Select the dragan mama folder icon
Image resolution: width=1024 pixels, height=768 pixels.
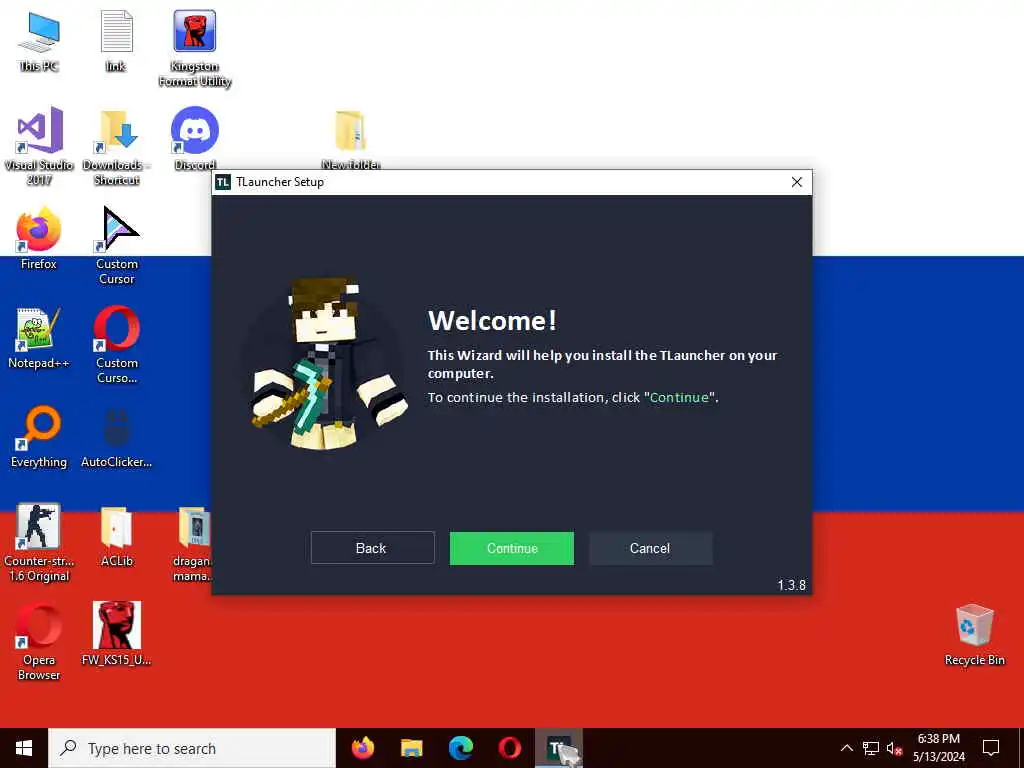tap(193, 543)
